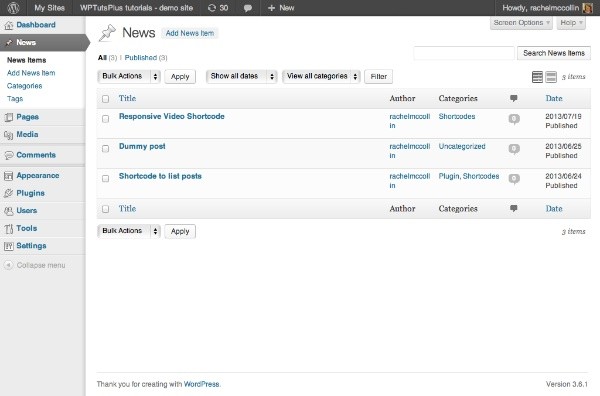This screenshot has height=396, width=600.
Task: Check the Shortcode to list posts checkbox
Action: [106, 179]
